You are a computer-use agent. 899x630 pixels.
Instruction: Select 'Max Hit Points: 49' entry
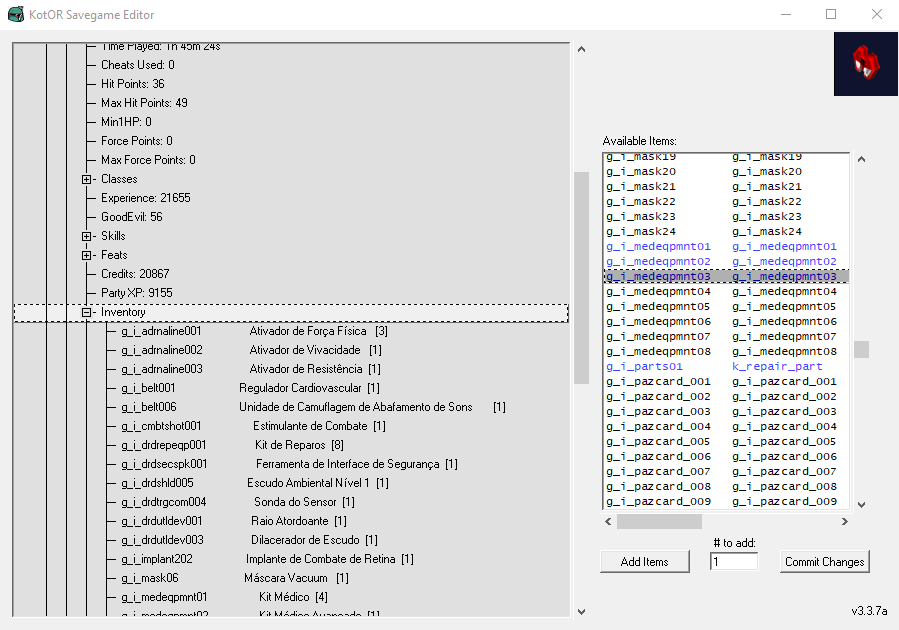(144, 103)
